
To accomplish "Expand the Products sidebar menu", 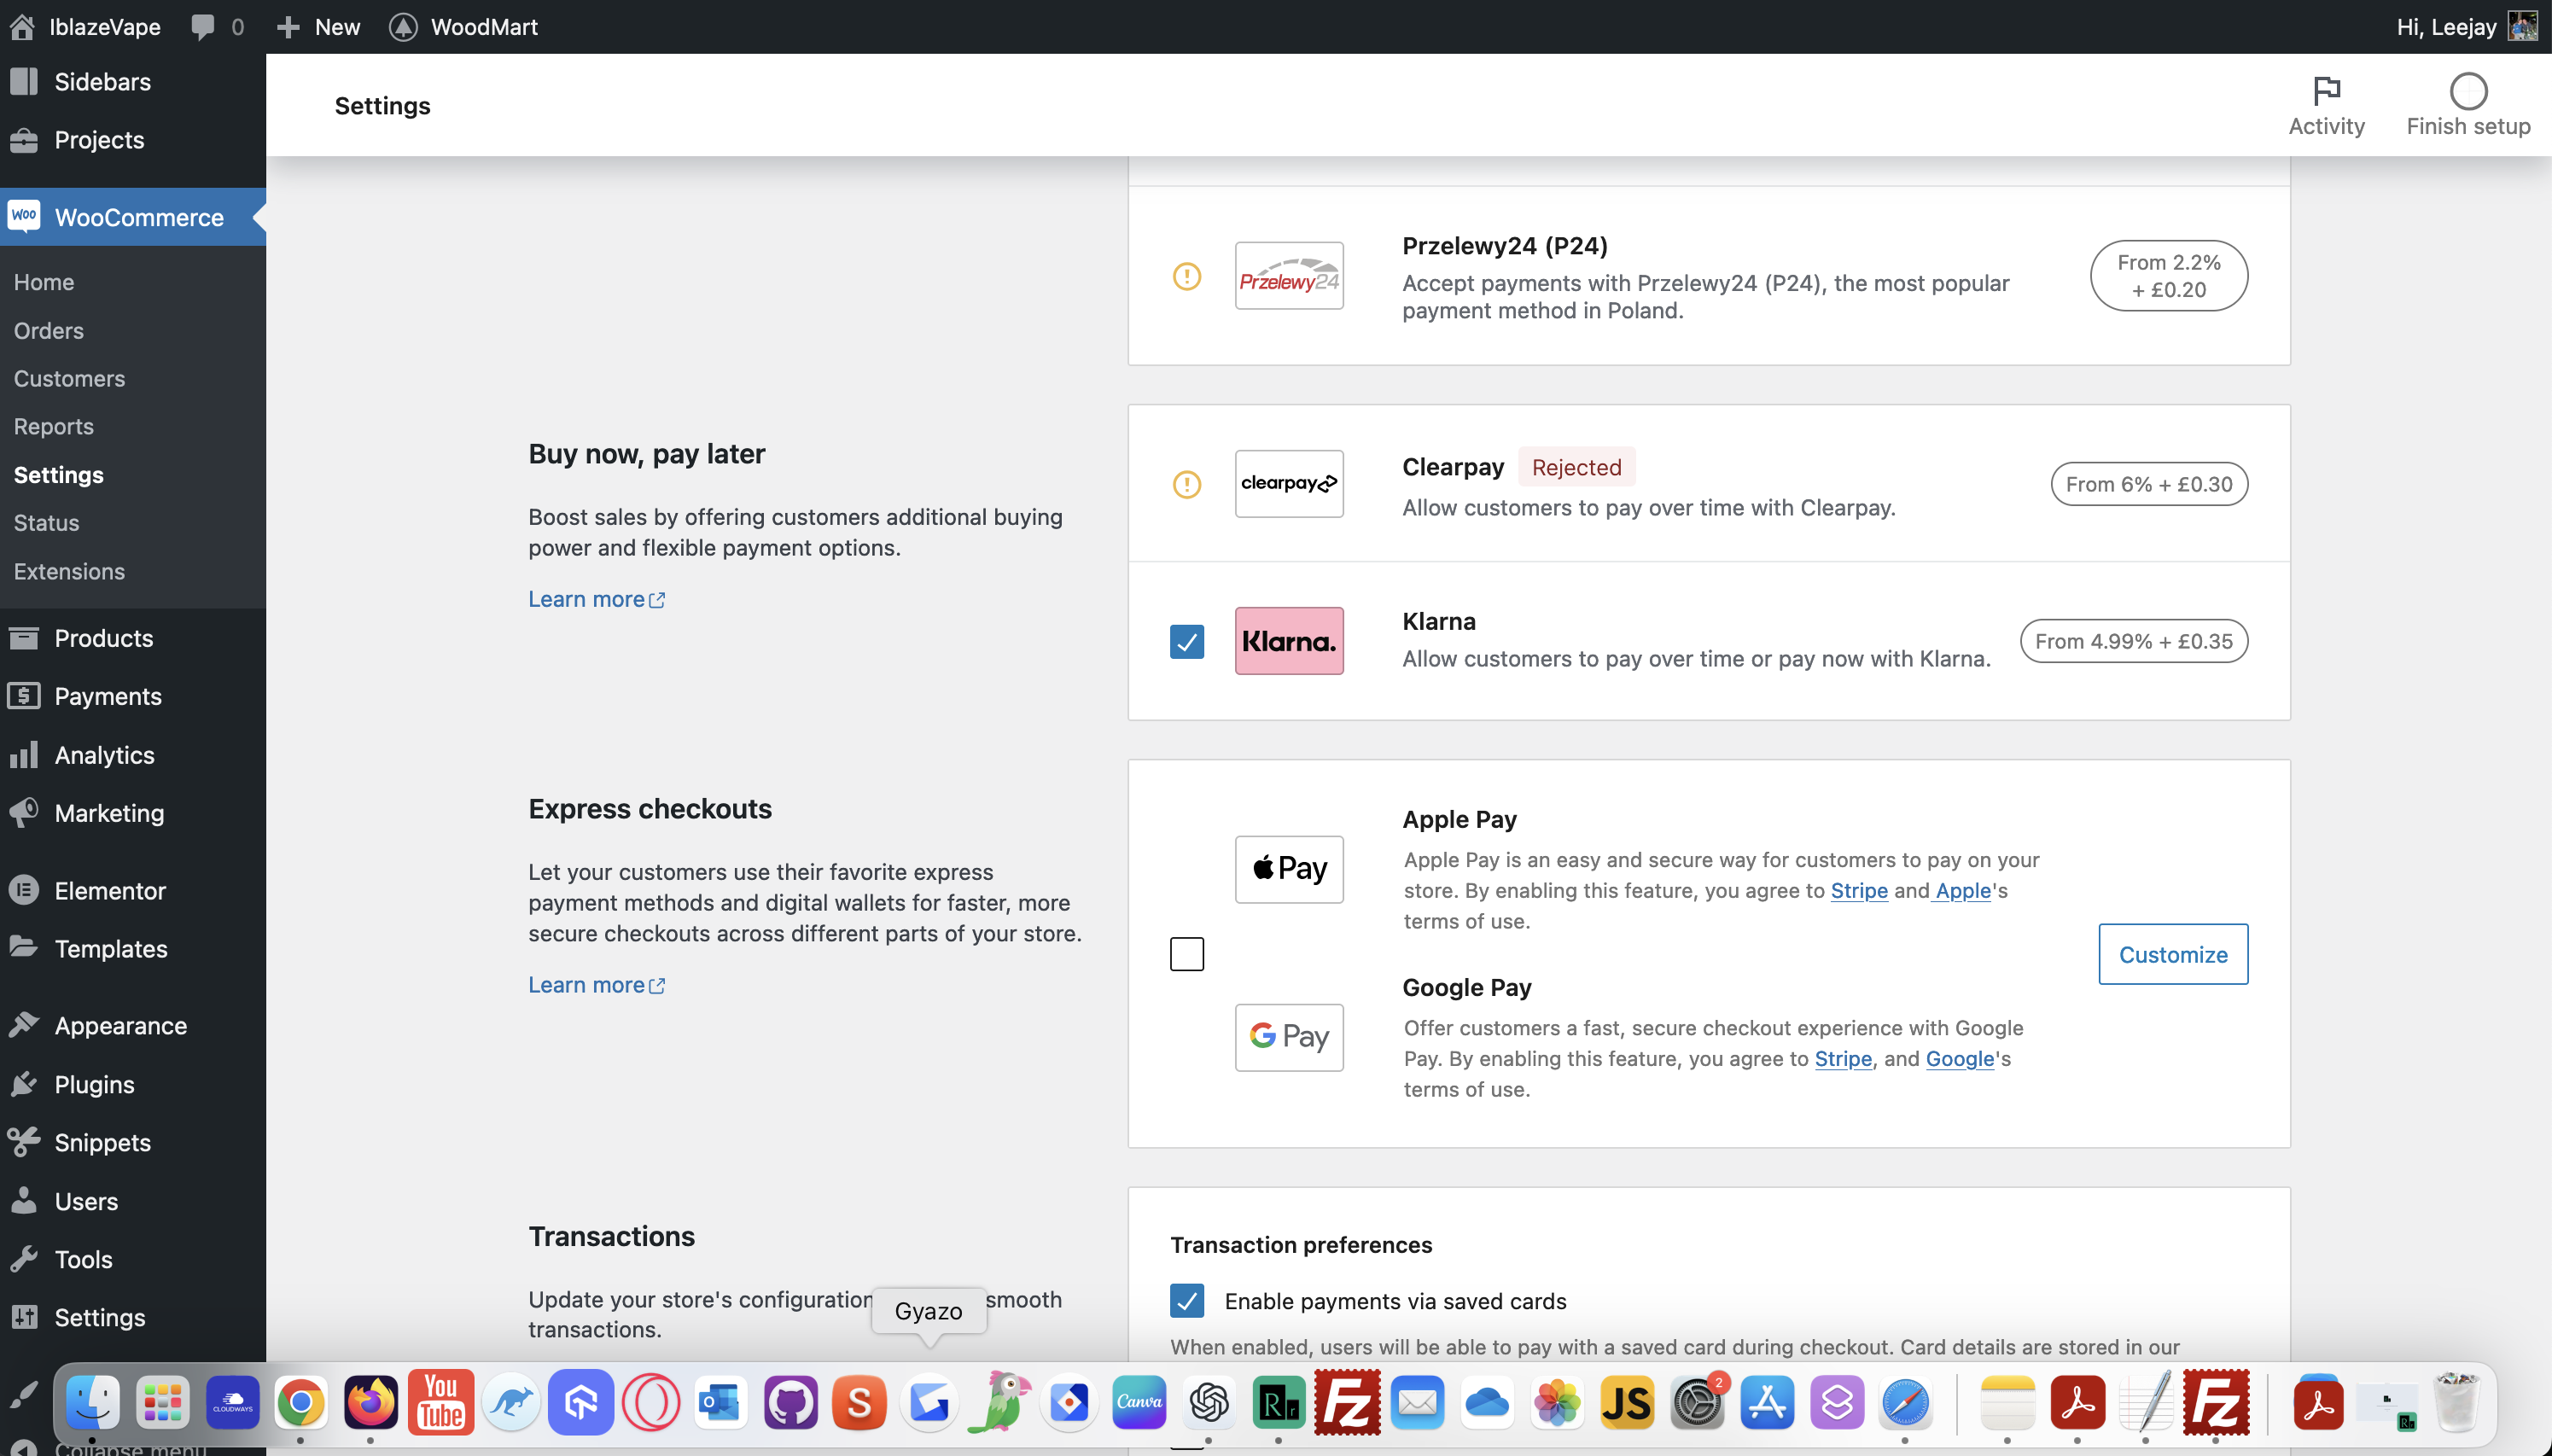I will [x=103, y=638].
